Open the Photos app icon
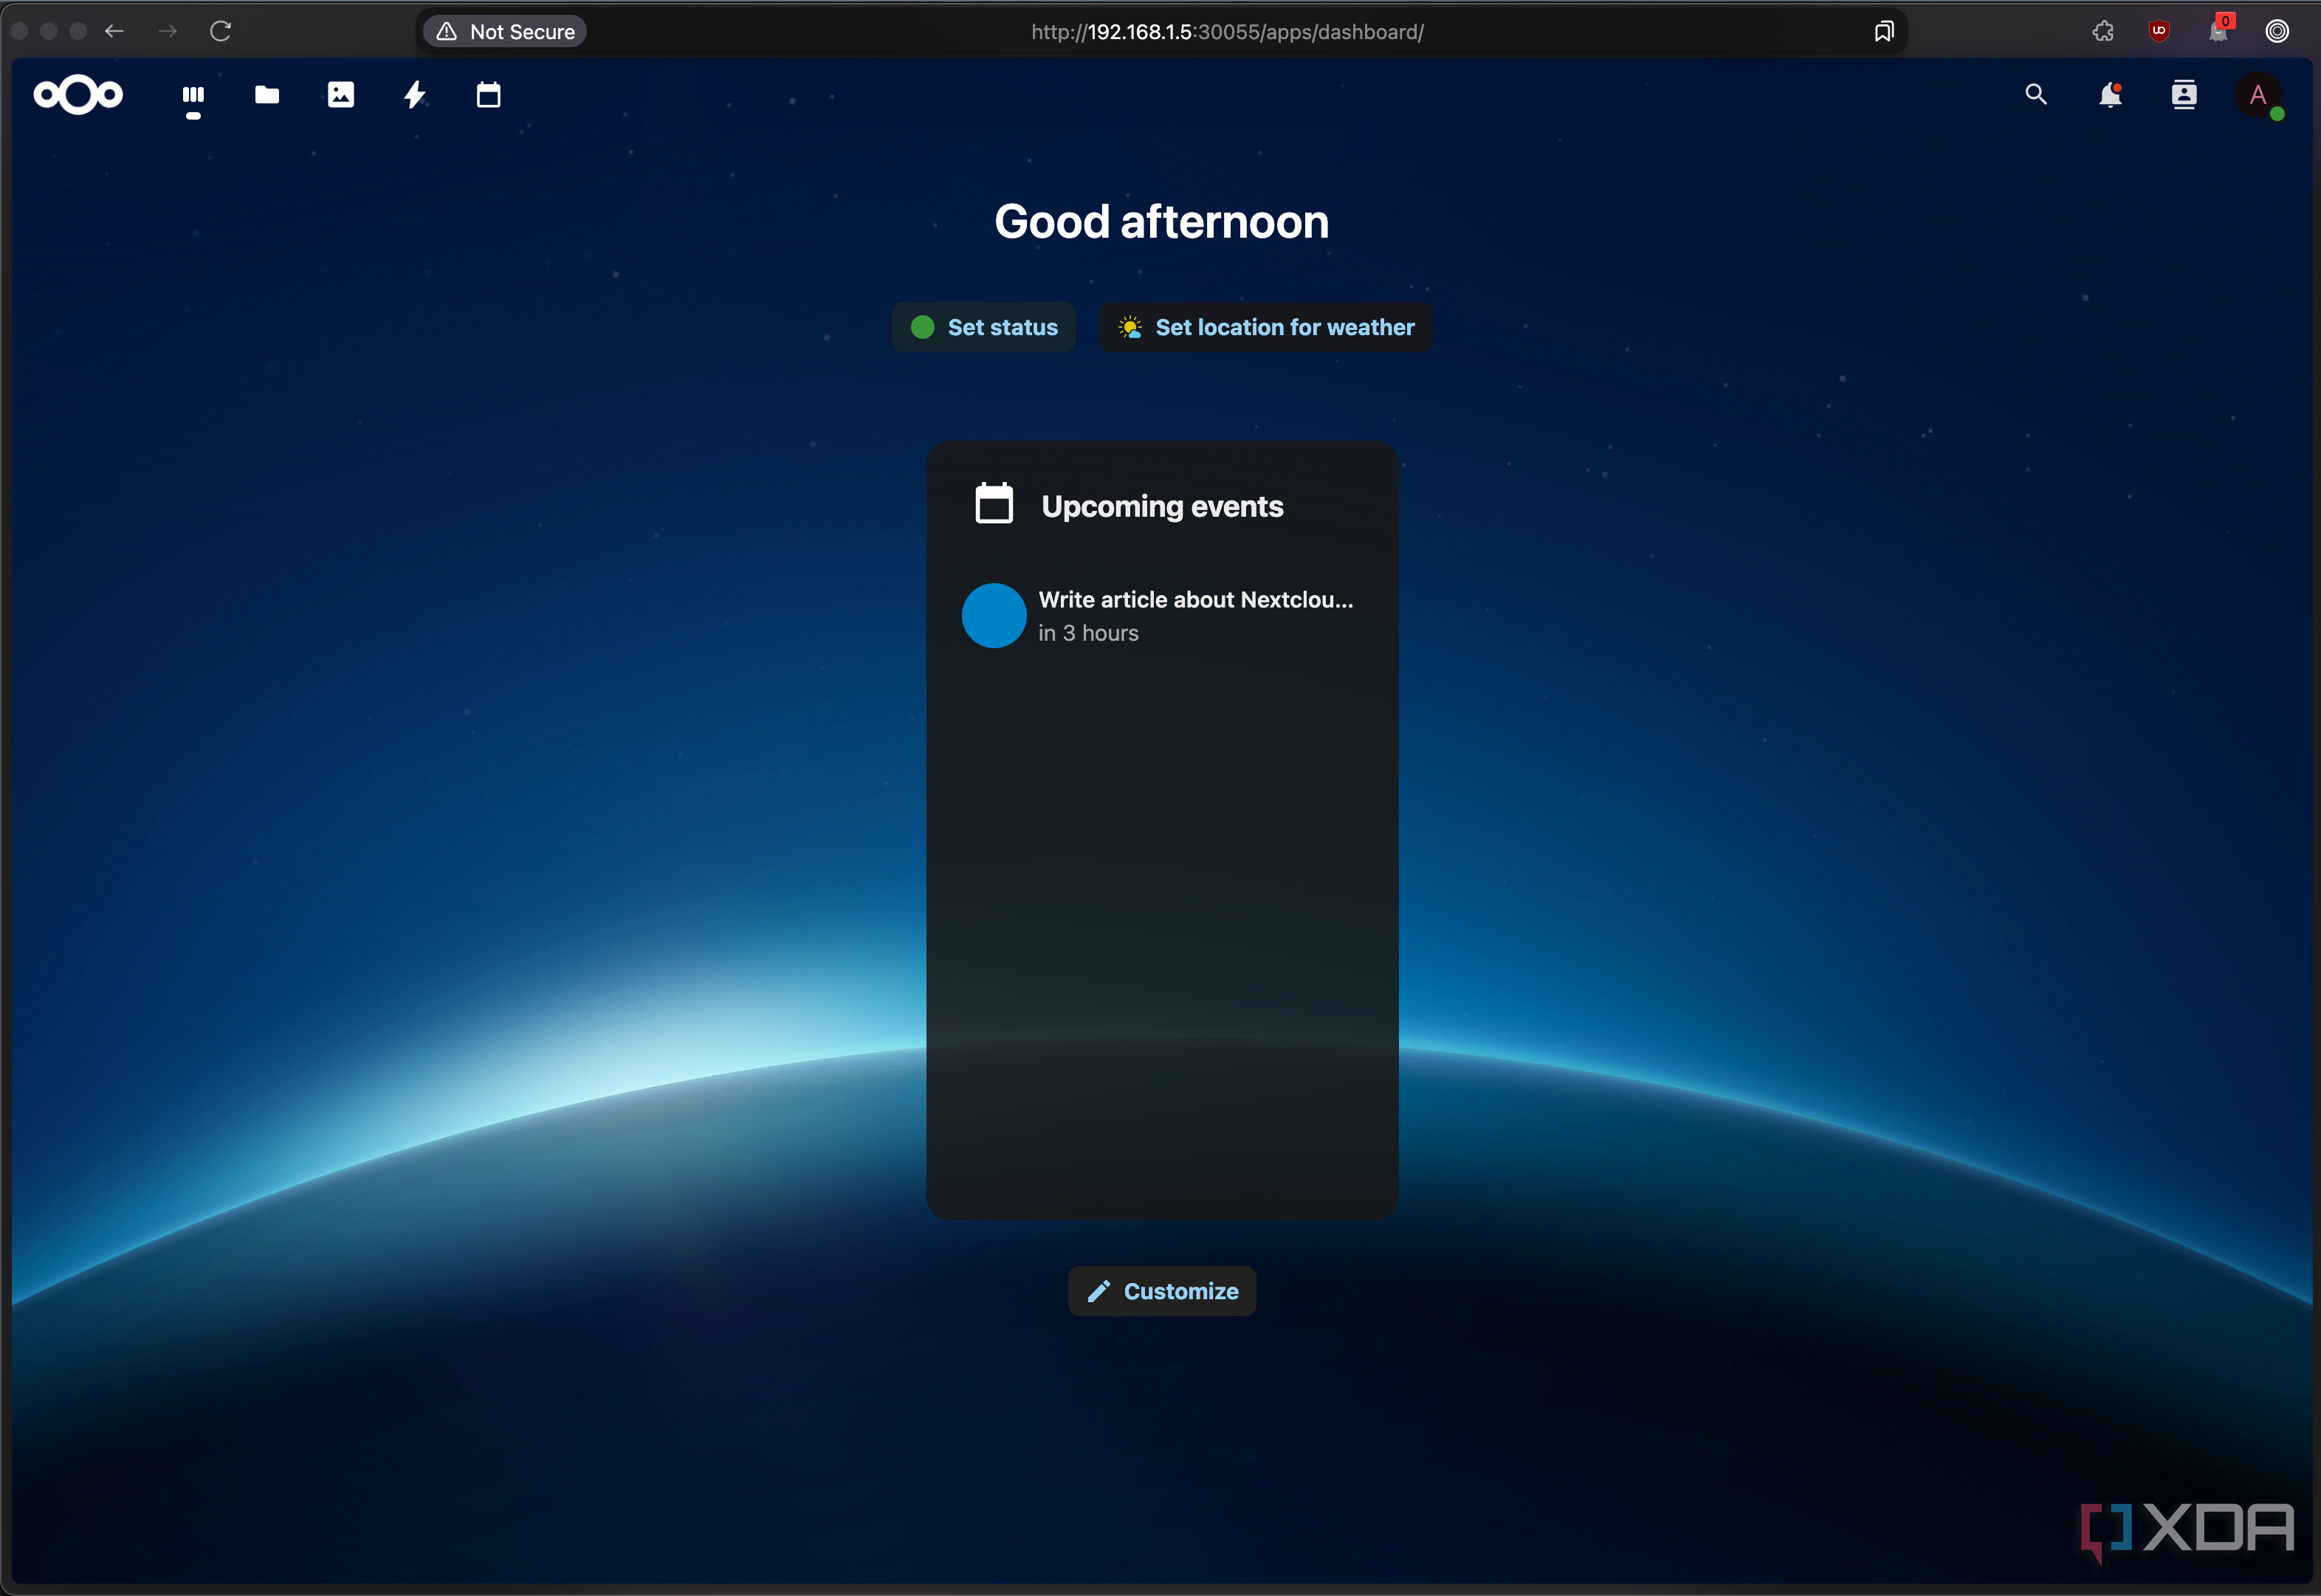Screen dimensions: 2321x1596 340,95
